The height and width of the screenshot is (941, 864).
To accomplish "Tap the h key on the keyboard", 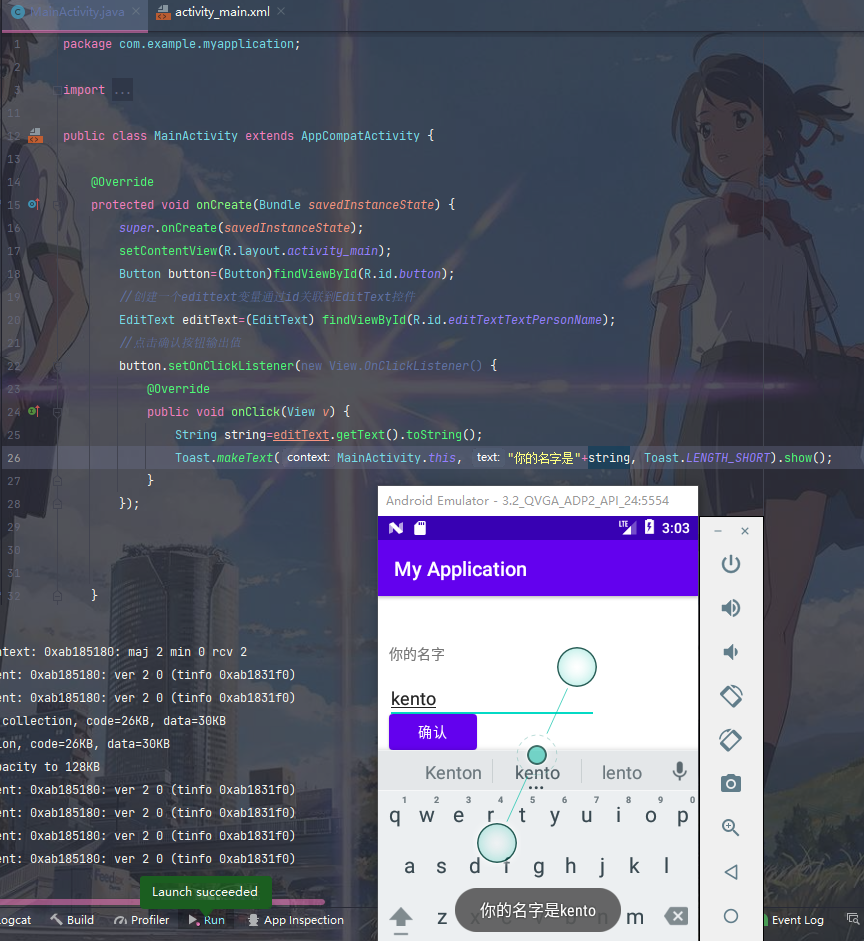I will [571, 866].
